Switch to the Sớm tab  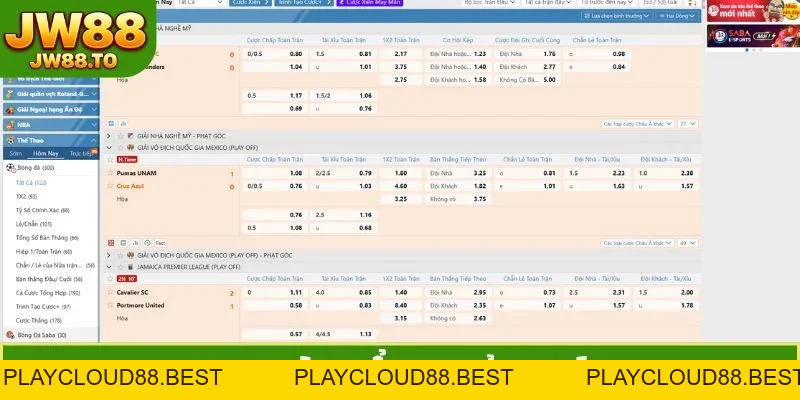point(16,154)
